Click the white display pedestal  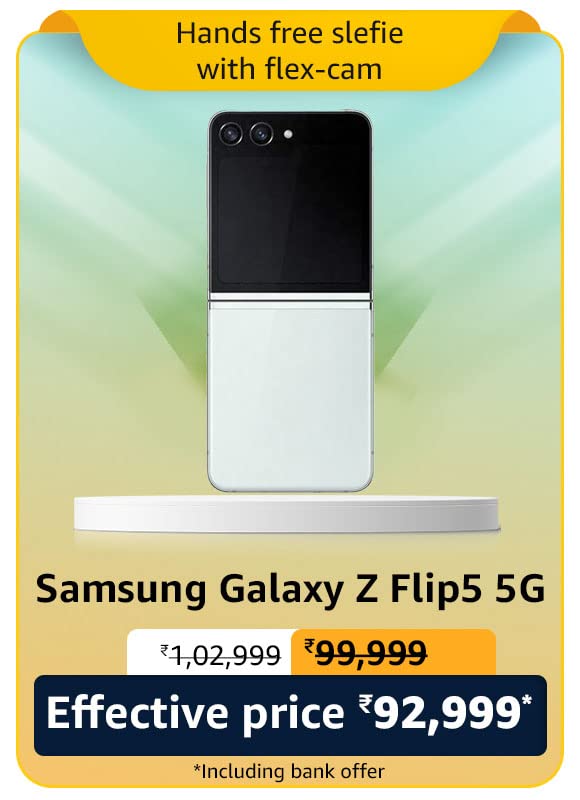286,513
